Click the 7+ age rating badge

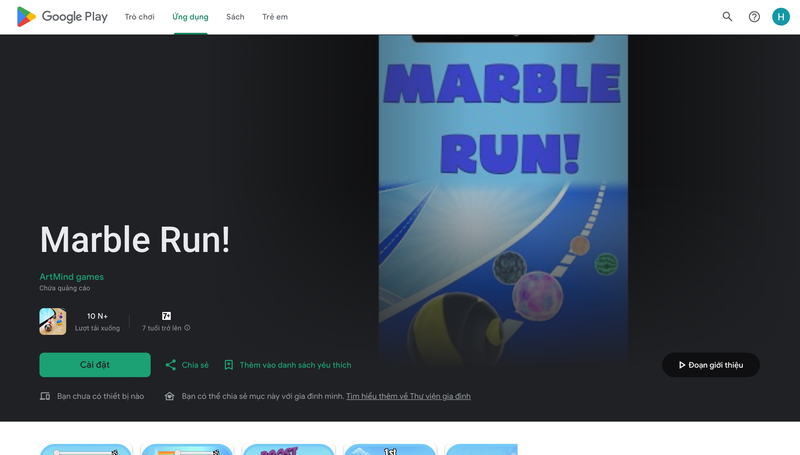[166, 316]
